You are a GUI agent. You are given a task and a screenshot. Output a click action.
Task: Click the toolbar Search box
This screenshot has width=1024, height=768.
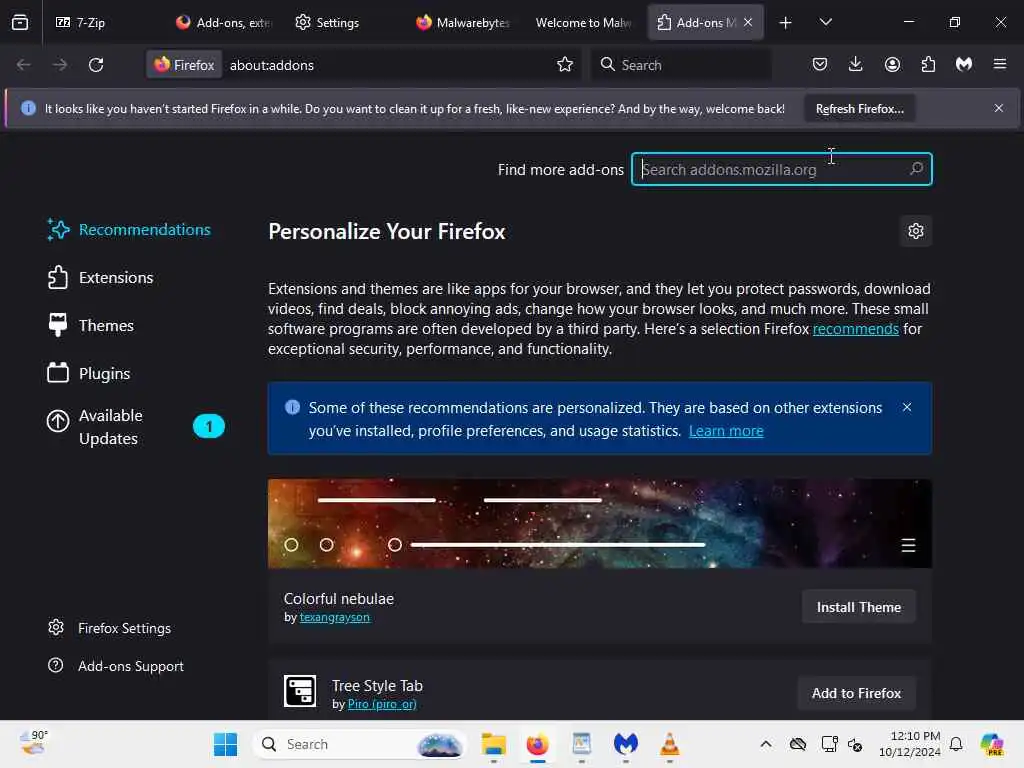pos(681,65)
